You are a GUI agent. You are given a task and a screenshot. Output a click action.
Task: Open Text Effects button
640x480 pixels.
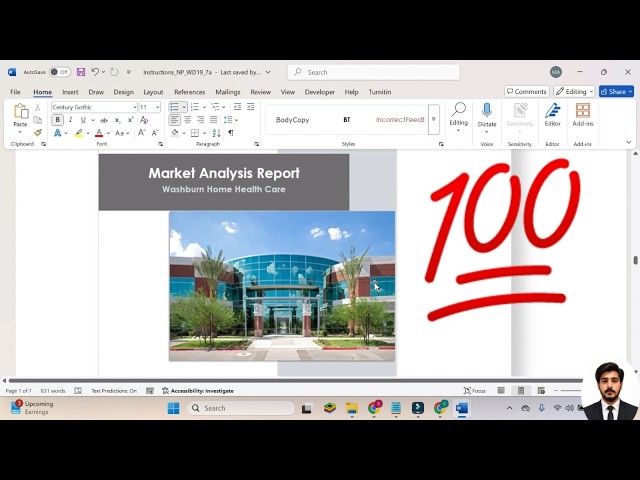point(58,133)
